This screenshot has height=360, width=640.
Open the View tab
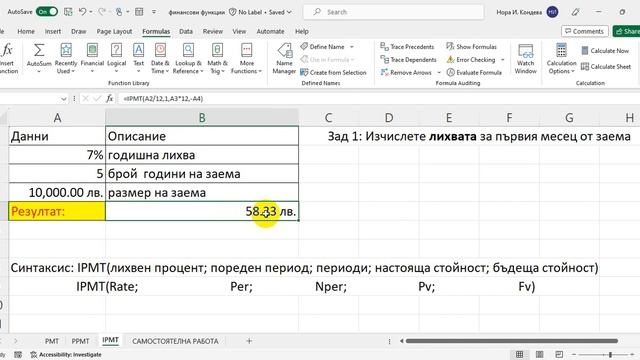(239, 31)
